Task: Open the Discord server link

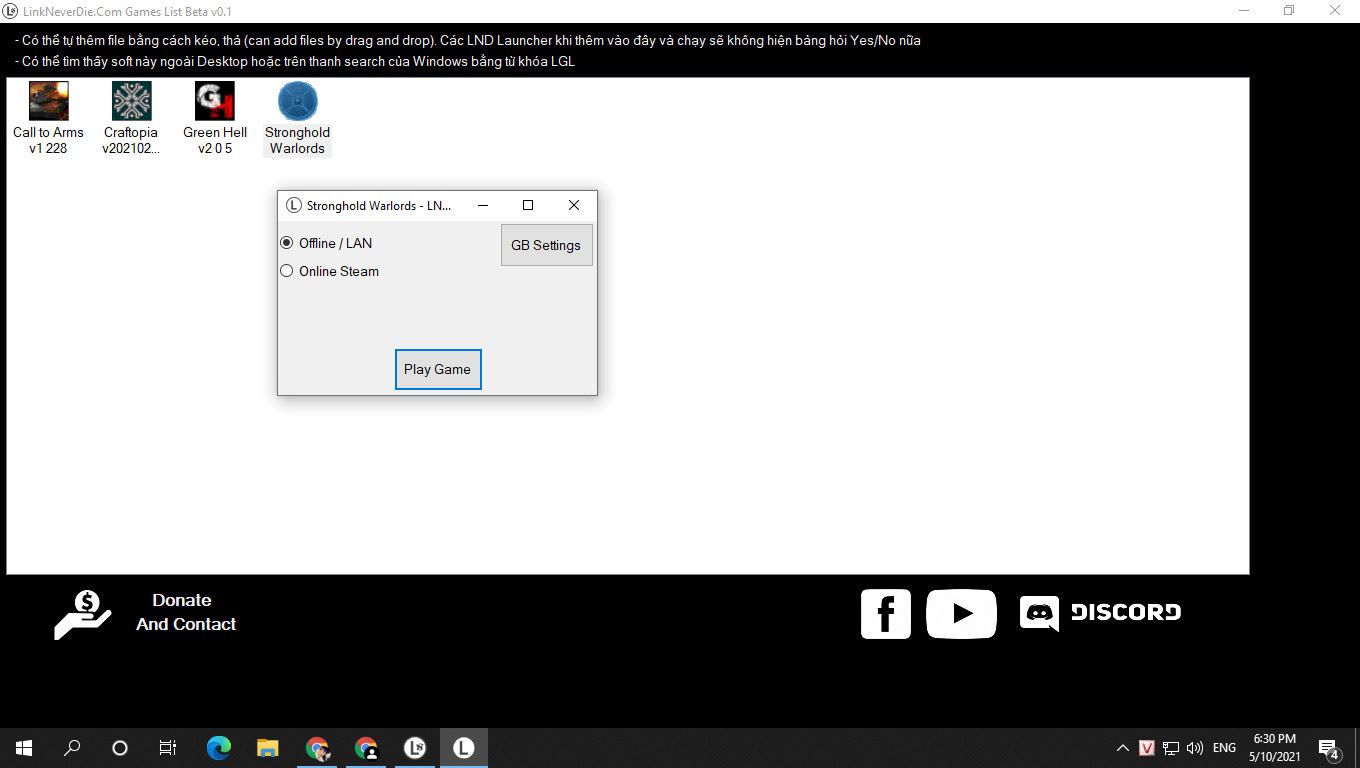Action: coord(1100,613)
